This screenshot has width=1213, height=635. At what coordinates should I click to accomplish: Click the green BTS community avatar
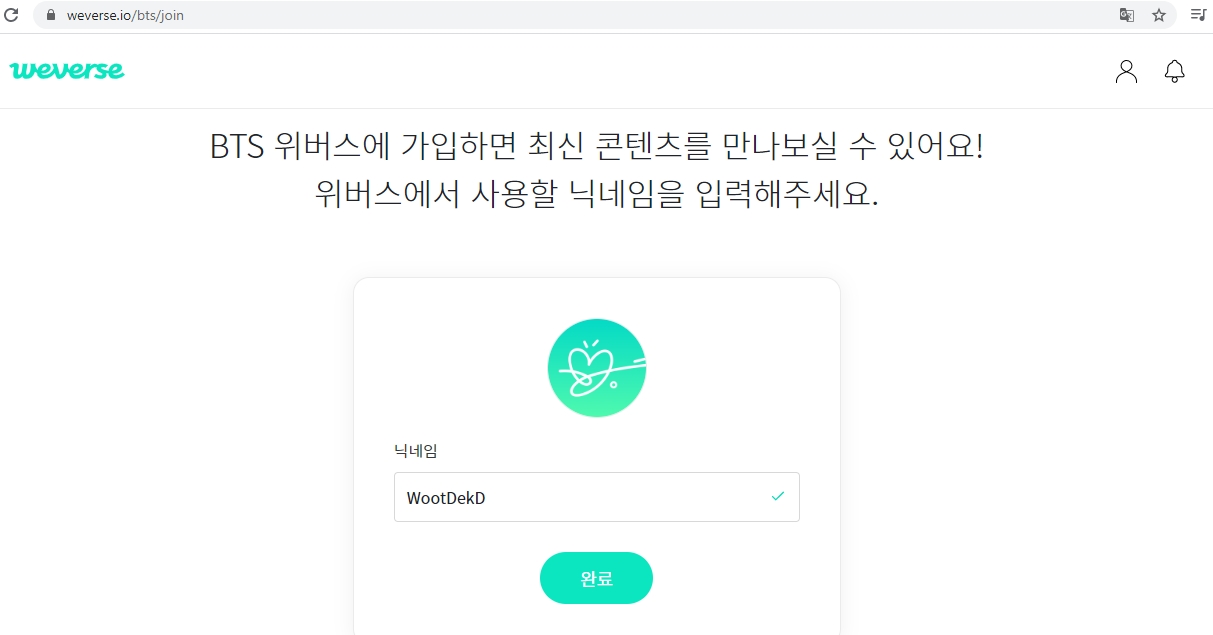[597, 368]
